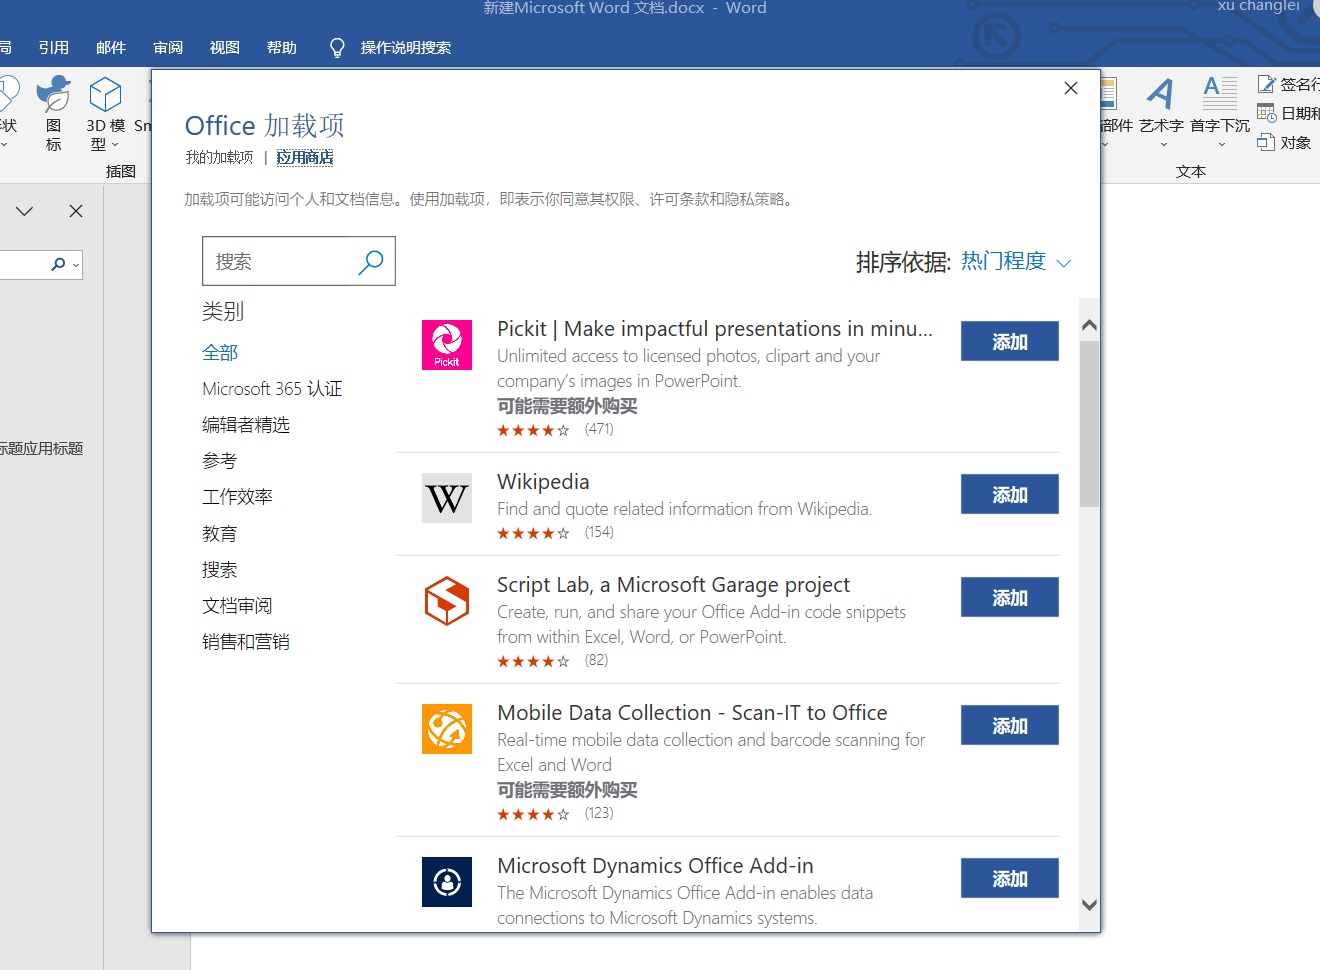Select the 工作效率 category
Screen dimensions: 1320x970
click(x=237, y=497)
